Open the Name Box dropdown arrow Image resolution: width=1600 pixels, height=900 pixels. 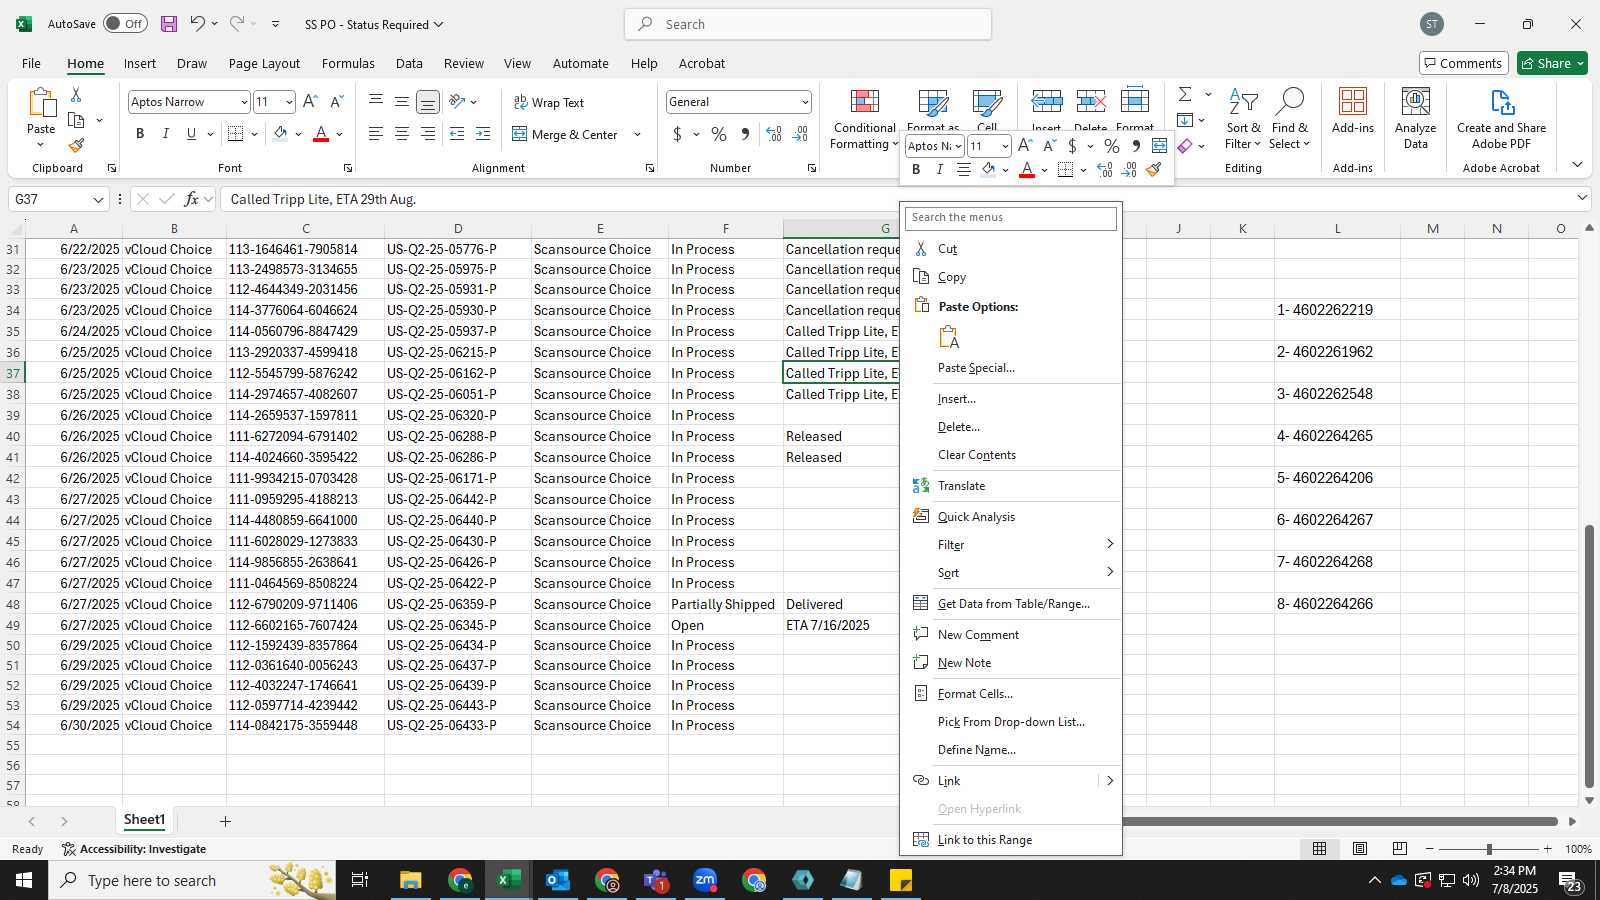(97, 199)
